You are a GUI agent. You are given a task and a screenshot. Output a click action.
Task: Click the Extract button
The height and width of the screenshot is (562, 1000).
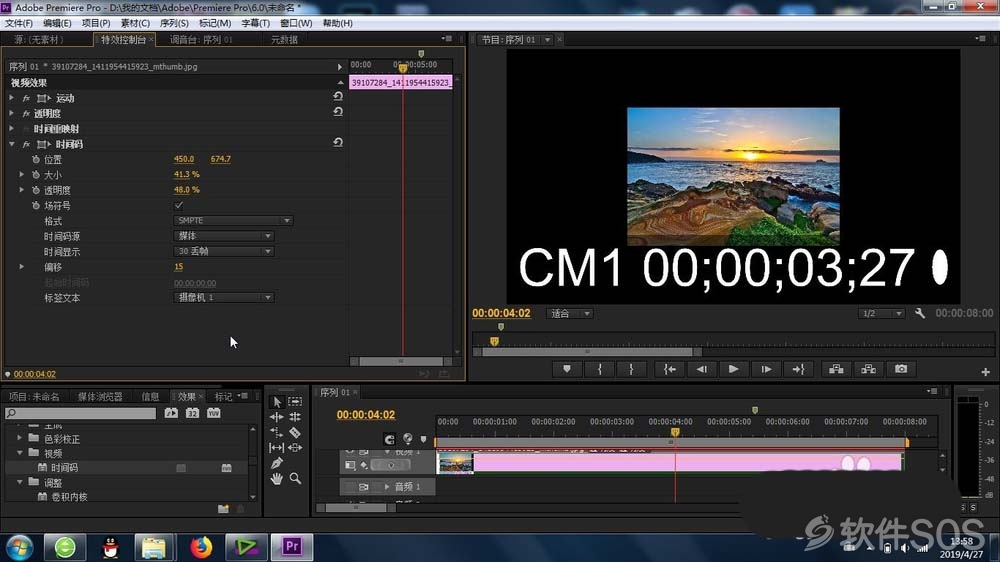point(868,369)
